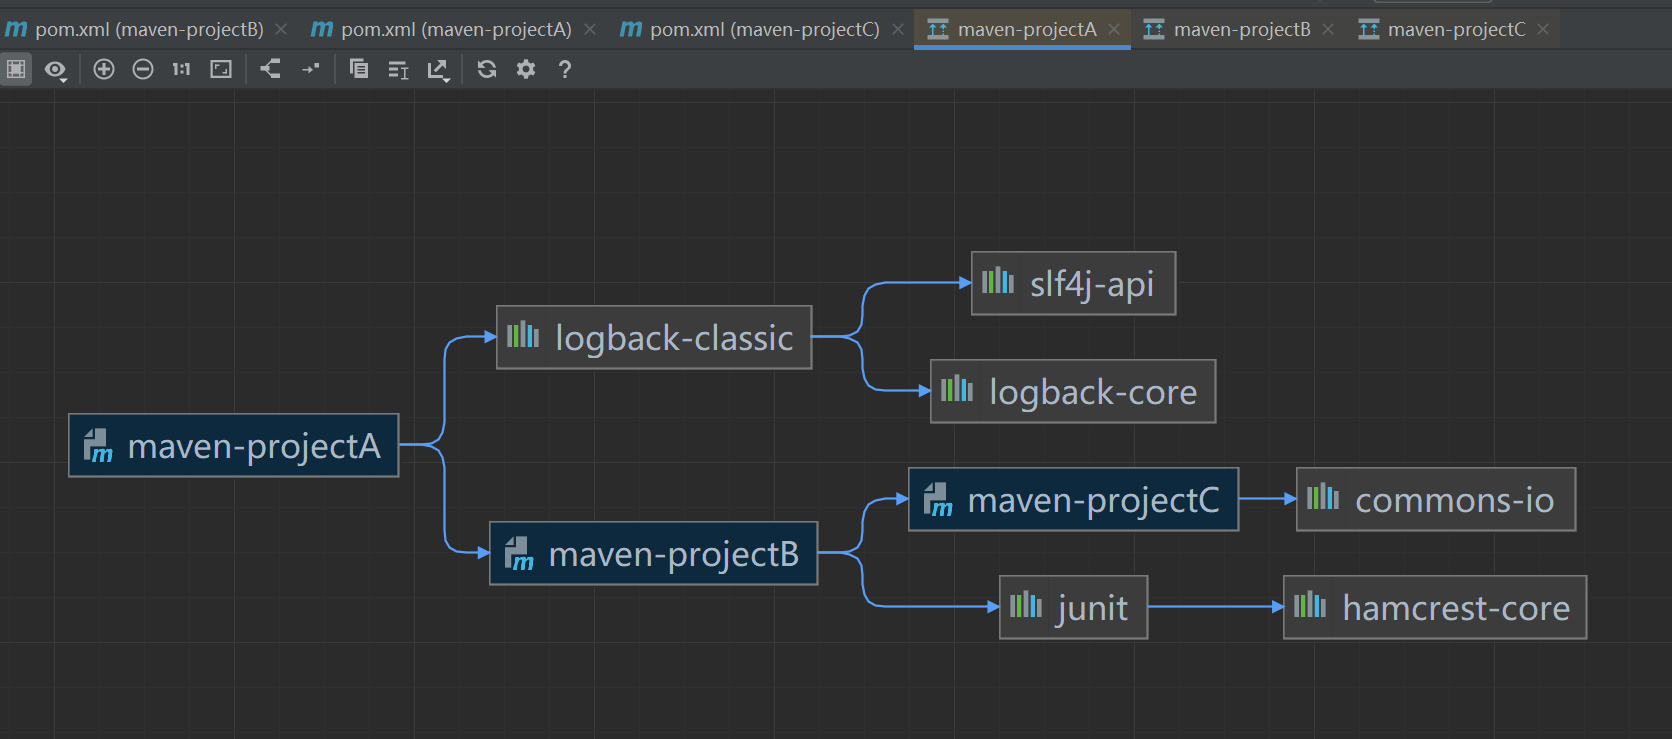The height and width of the screenshot is (739, 1672).
Task: Close the pom.xml (maven-projectA) tab
Action: coord(590,30)
